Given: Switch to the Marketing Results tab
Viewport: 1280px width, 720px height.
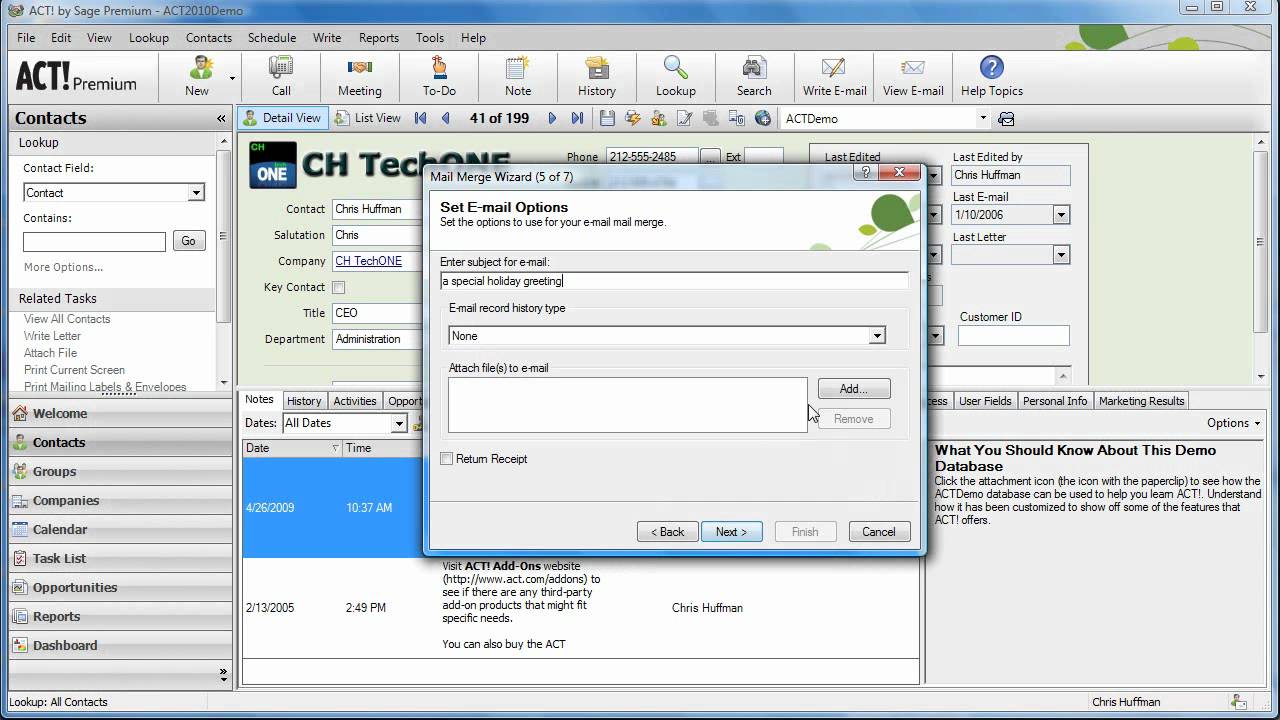Looking at the screenshot, I should coord(1142,401).
